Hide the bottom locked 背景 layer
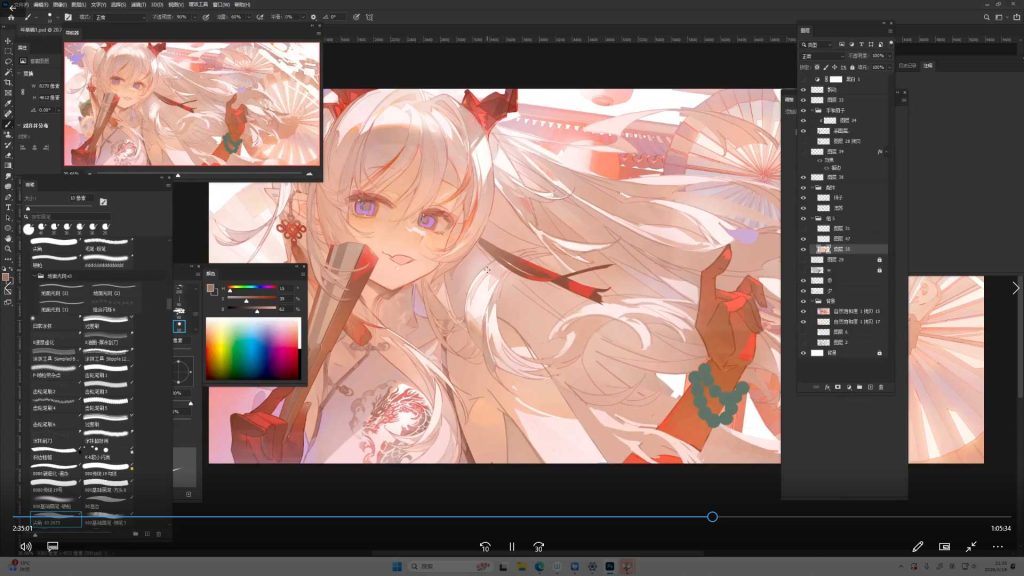 [803, 353]
